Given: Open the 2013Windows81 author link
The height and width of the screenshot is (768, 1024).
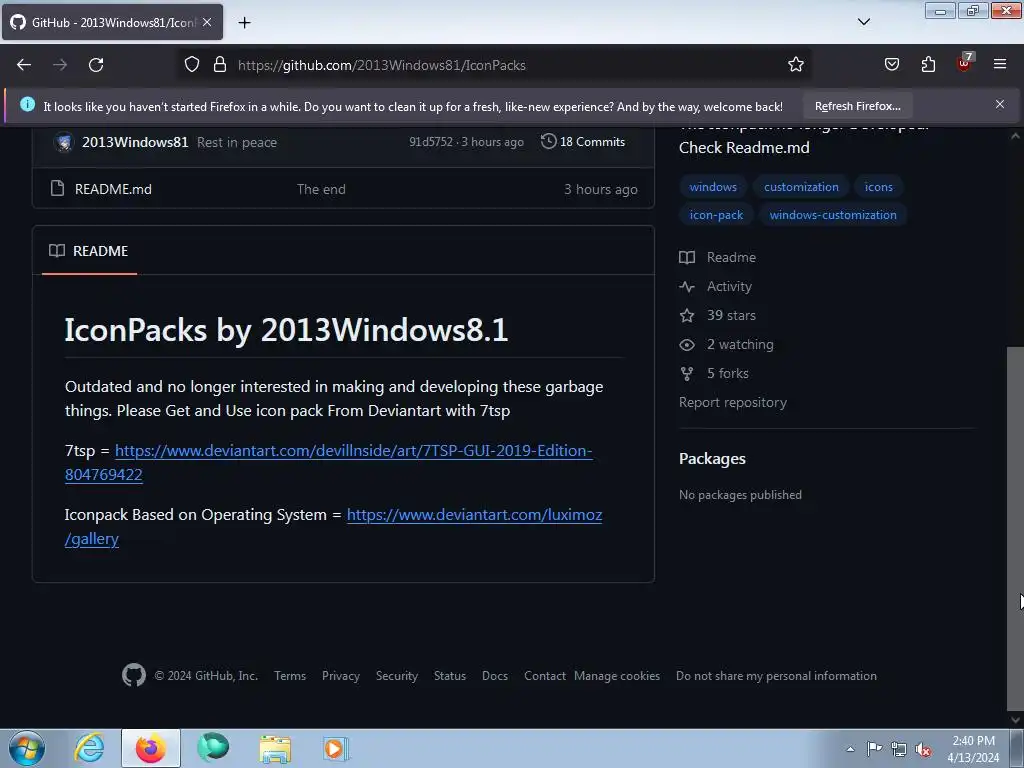Looking at the screenshot, I should 135,142.
